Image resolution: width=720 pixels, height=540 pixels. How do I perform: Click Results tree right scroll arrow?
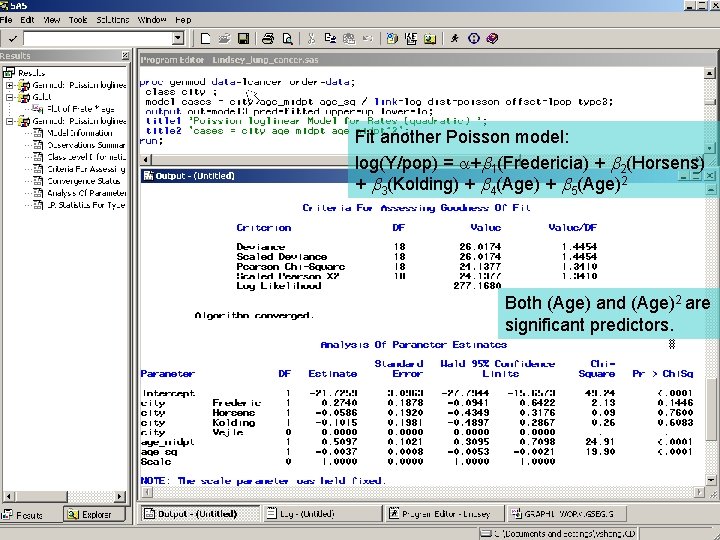coord(119,496)
